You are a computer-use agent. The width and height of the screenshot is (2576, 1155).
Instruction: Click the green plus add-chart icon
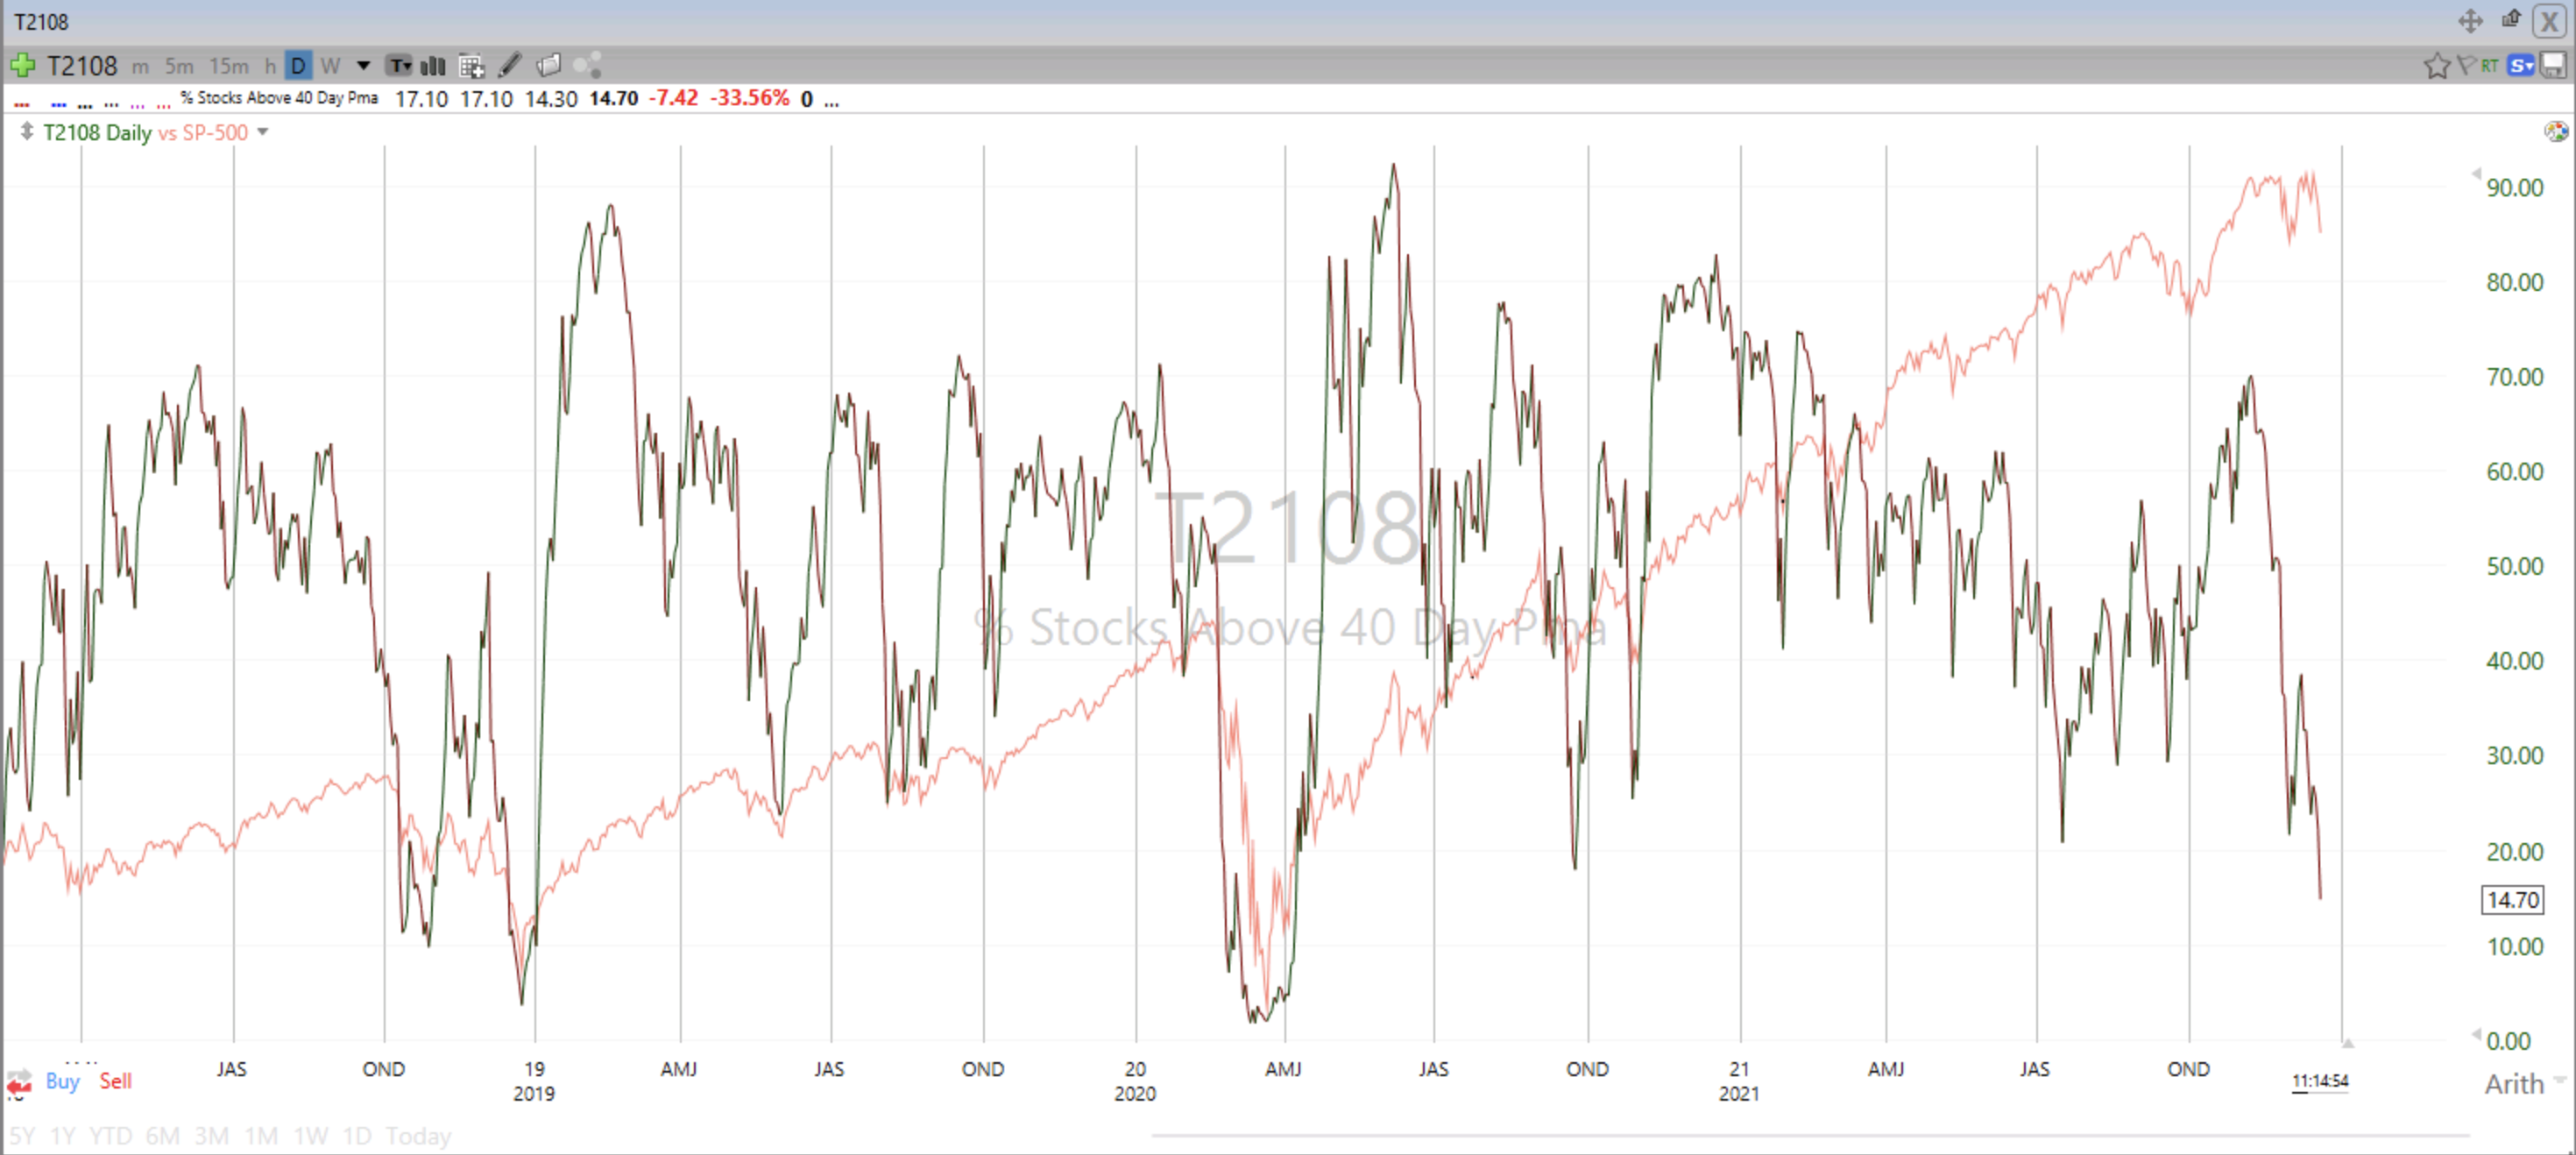coord(22,66)
